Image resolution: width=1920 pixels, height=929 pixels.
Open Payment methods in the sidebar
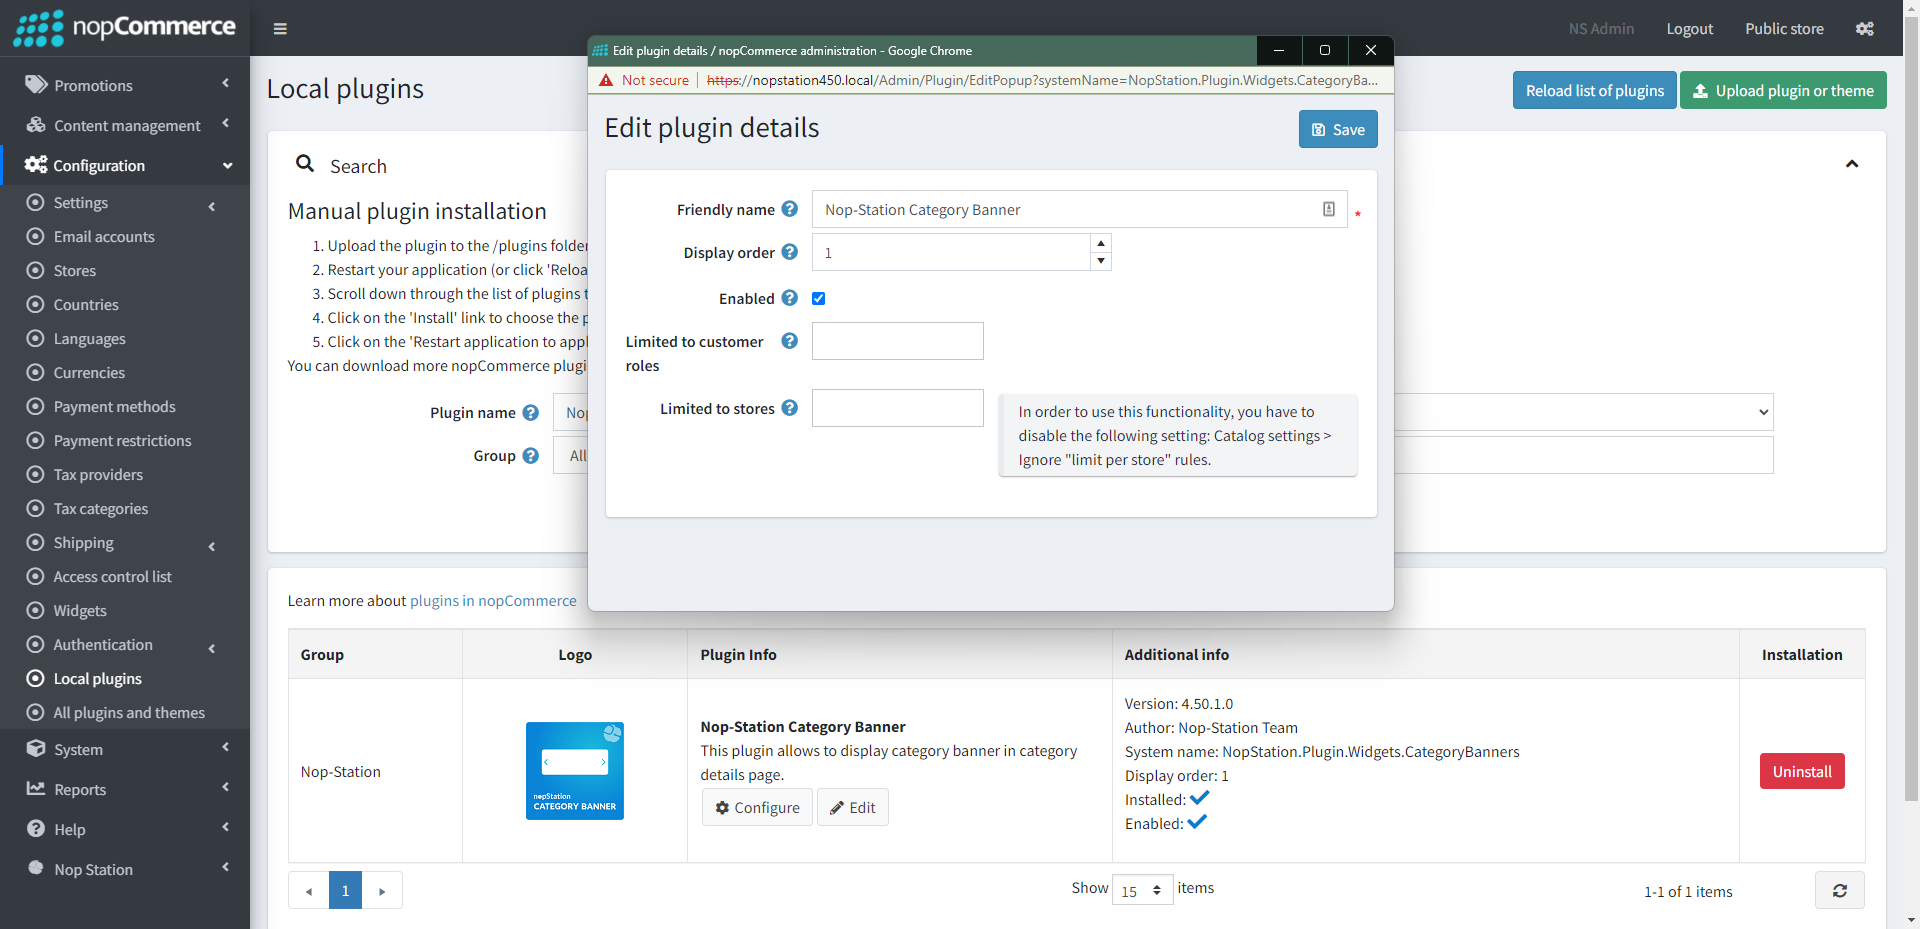pyautogui.click(x=114, y=406)
